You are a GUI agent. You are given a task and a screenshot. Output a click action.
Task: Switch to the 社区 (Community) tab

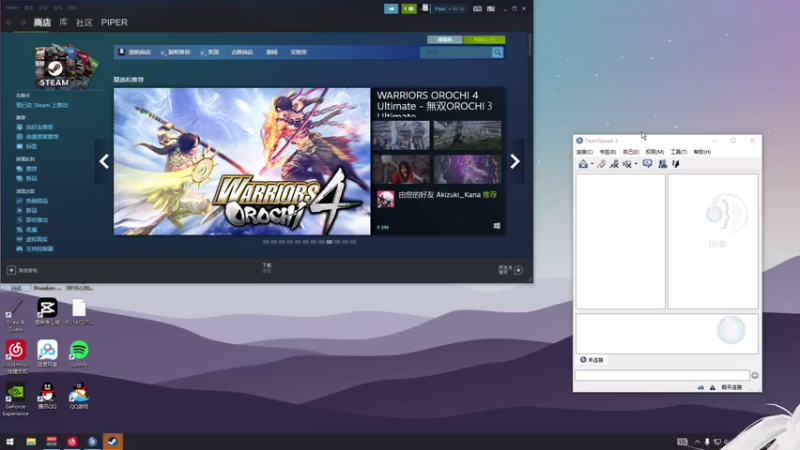tap(84, 22)
